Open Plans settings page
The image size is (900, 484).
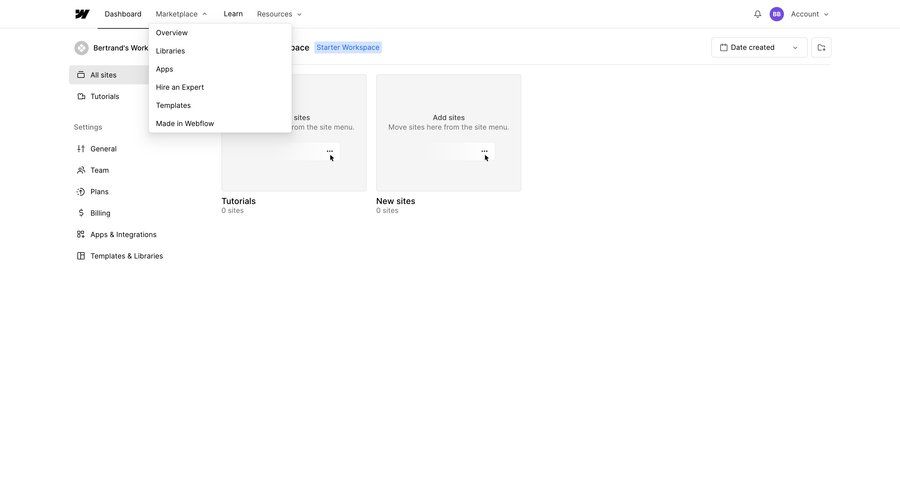point(99,192)
